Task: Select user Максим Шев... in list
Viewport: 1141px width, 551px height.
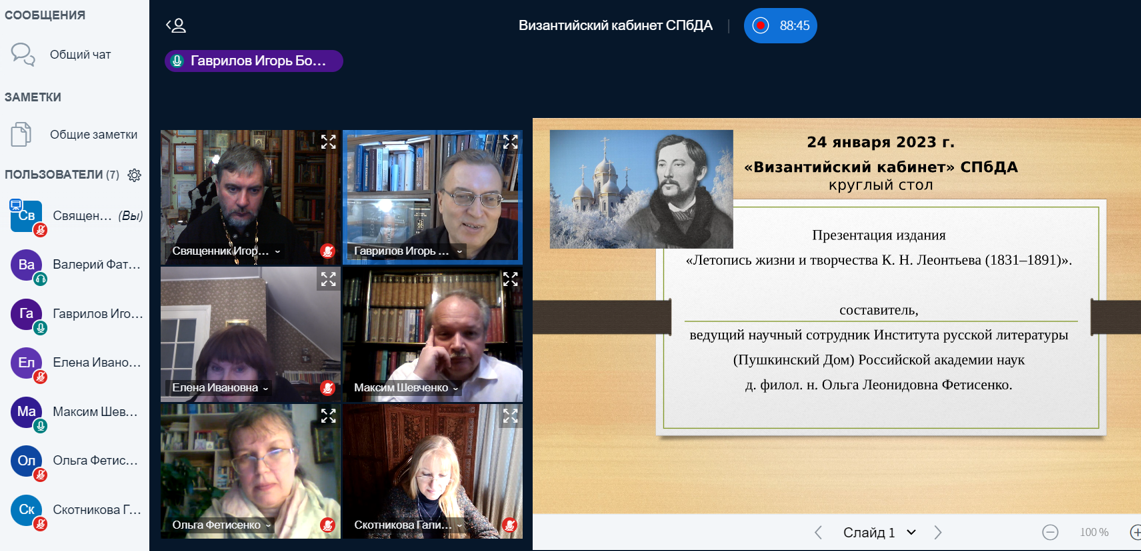Action: click(74, 412)
